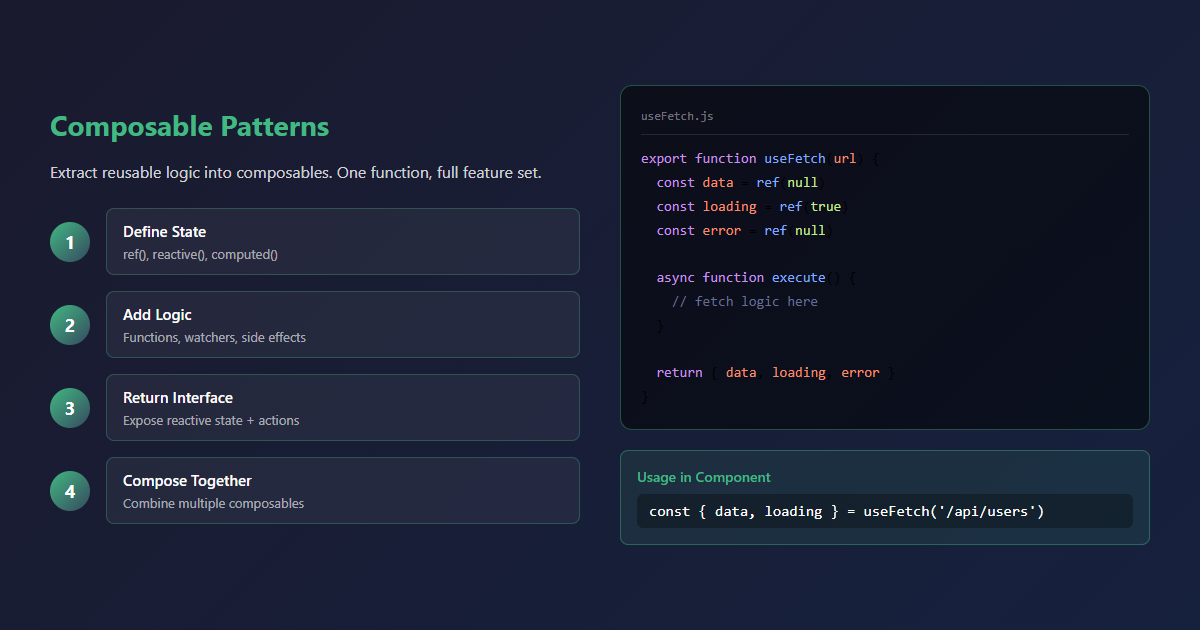Select the Define State card
Image resolution: width=1200 pixels, height=630 pixels.
click(x=343, y=241)
